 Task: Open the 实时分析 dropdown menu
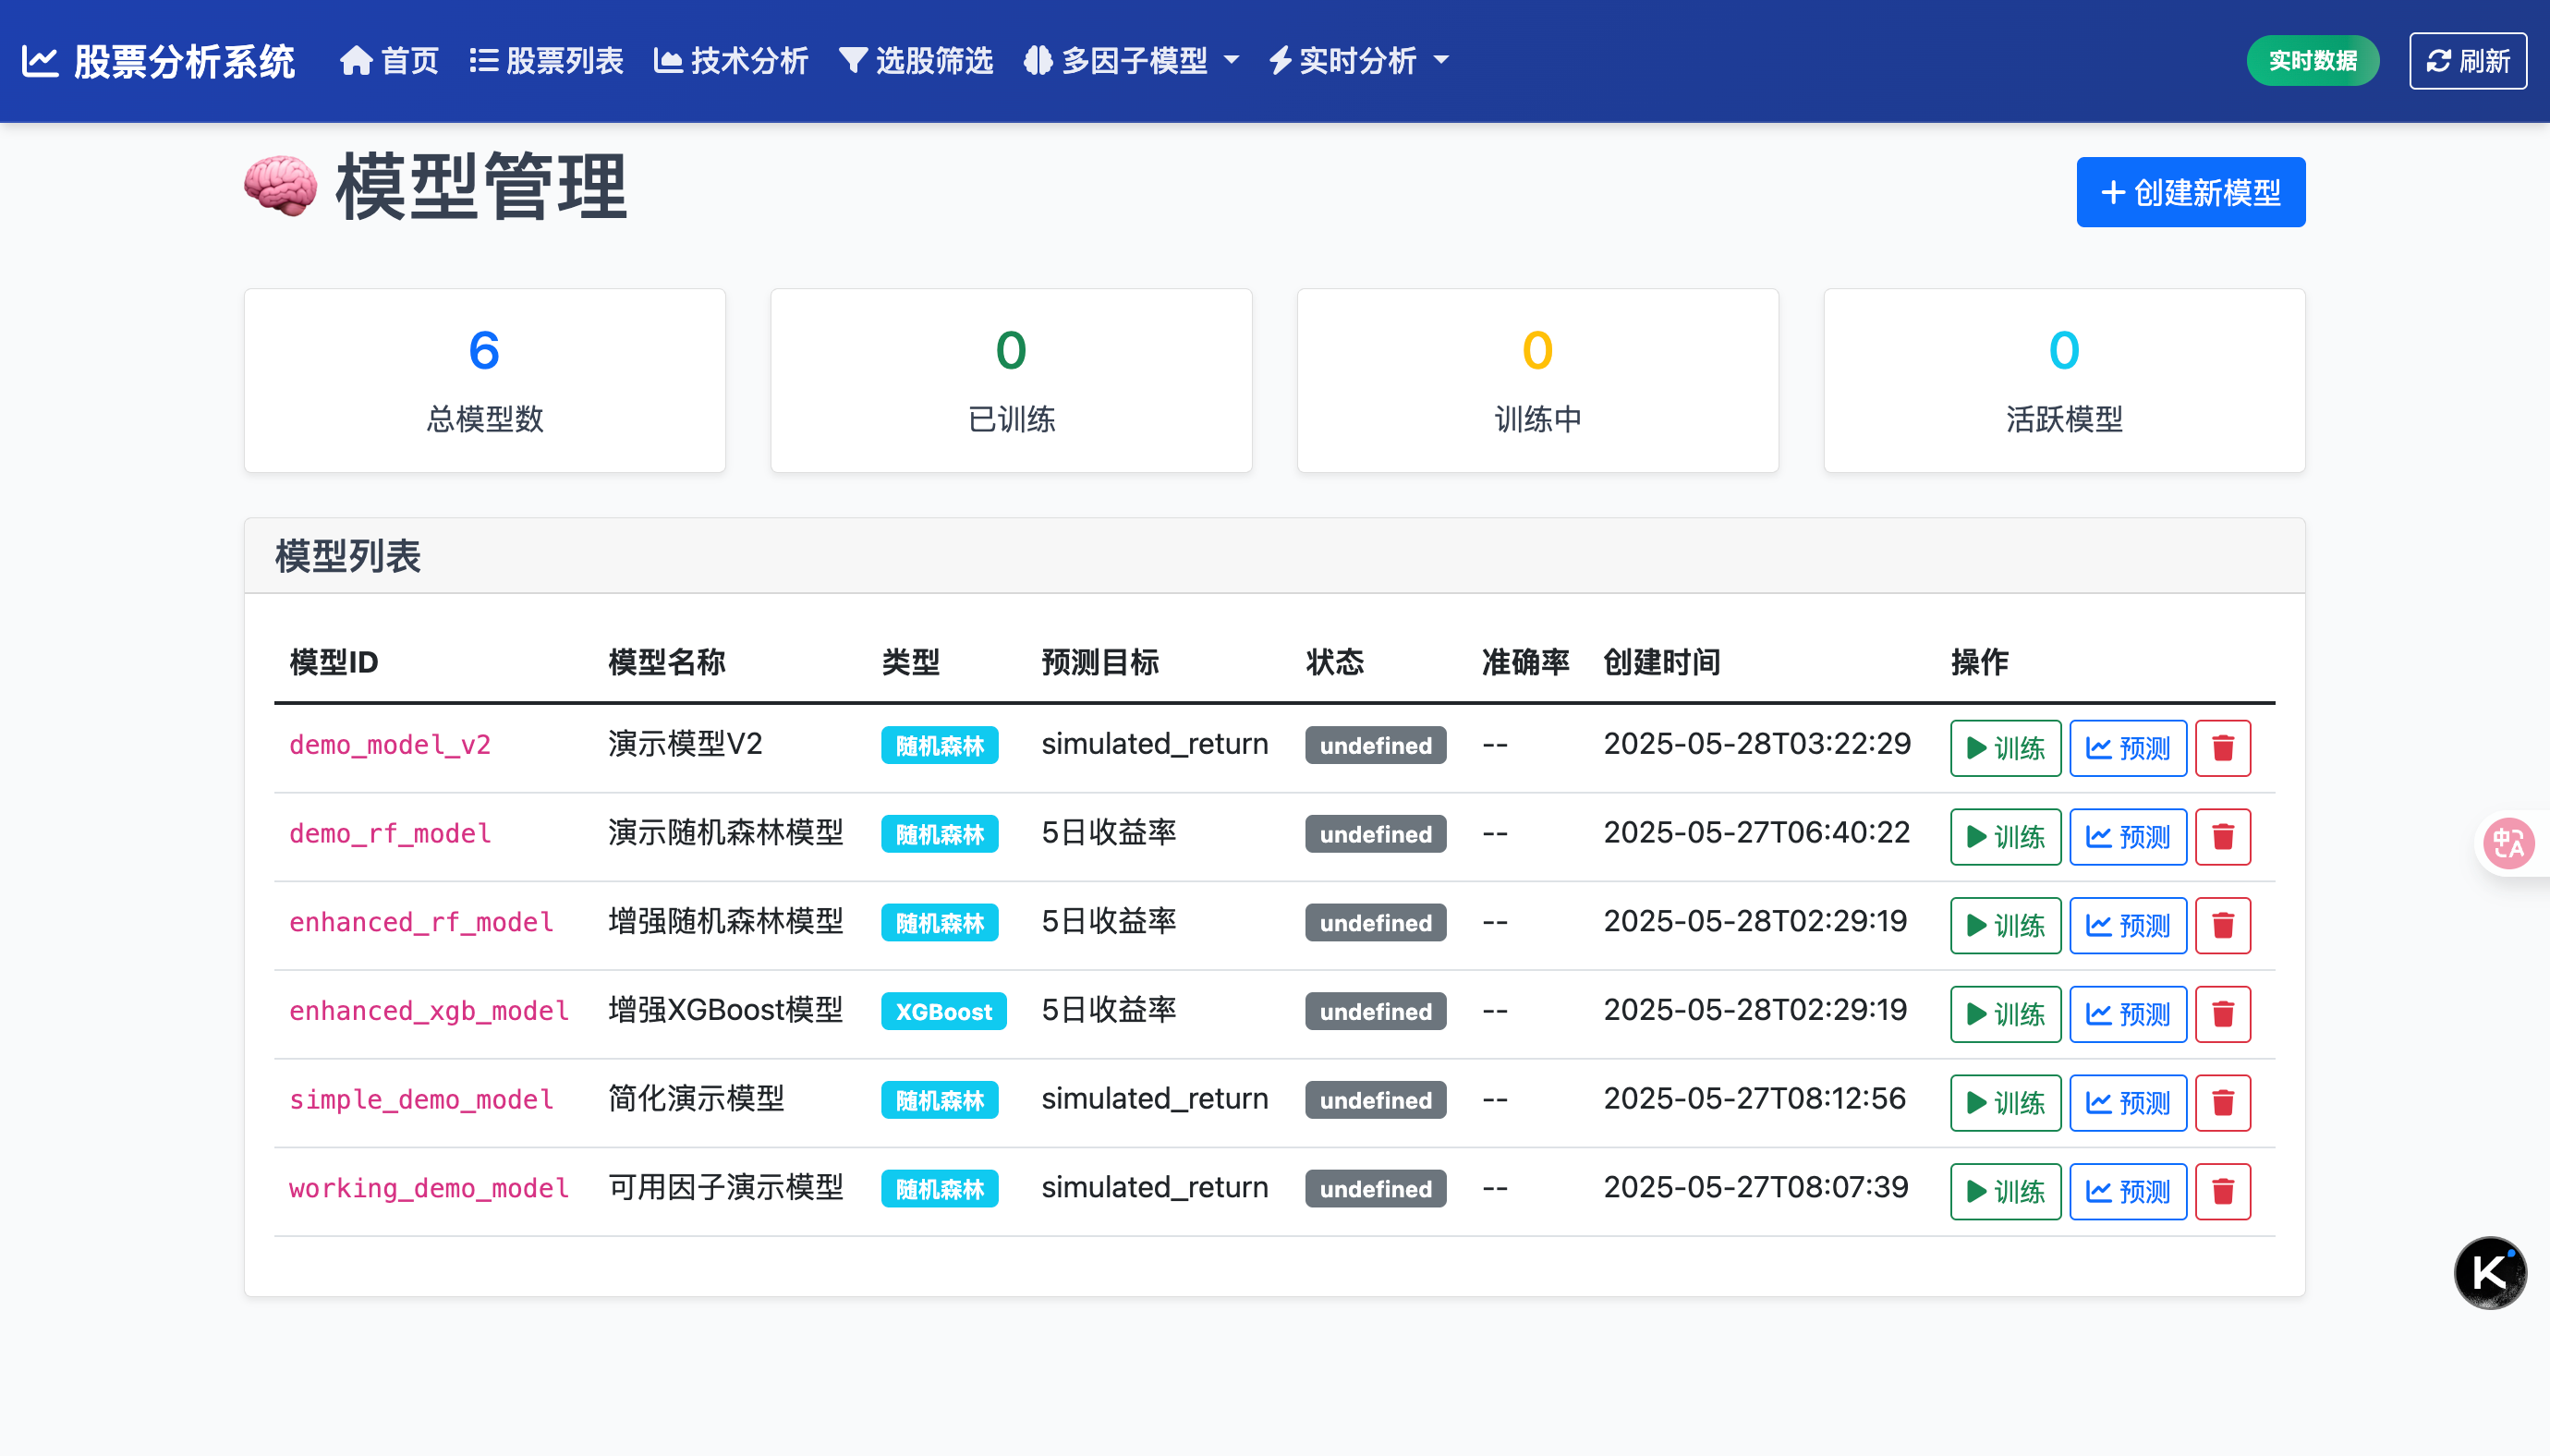tap(1359, 61)
